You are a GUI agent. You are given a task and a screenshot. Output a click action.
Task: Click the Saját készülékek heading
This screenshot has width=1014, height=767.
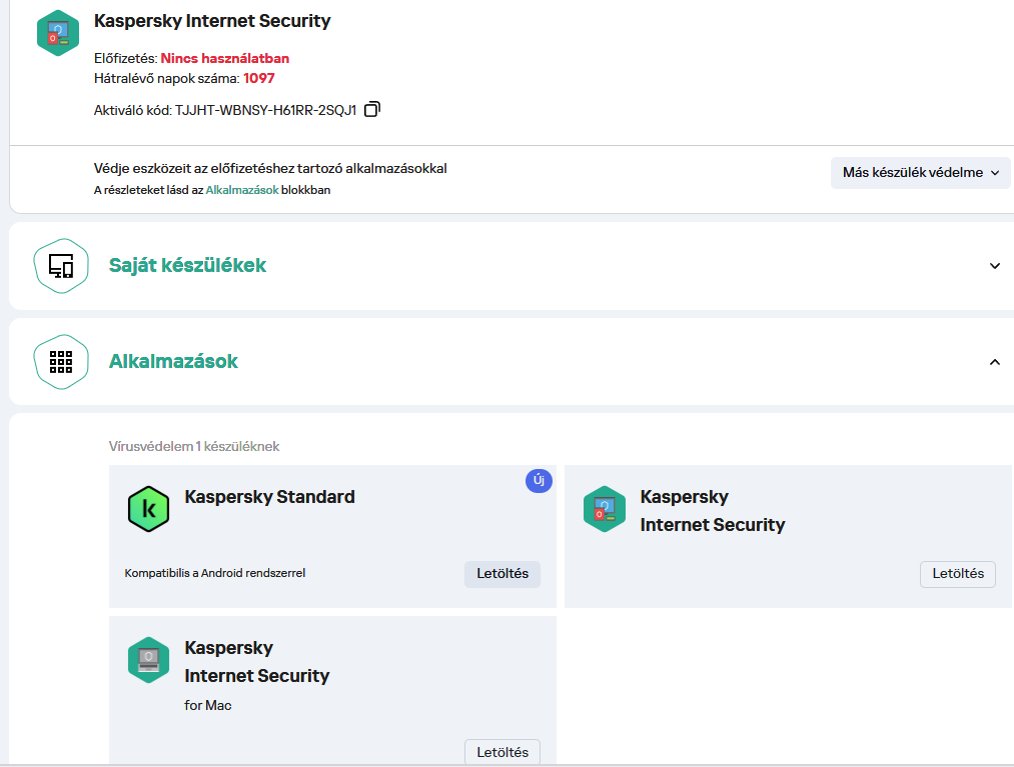click(188, 265)
